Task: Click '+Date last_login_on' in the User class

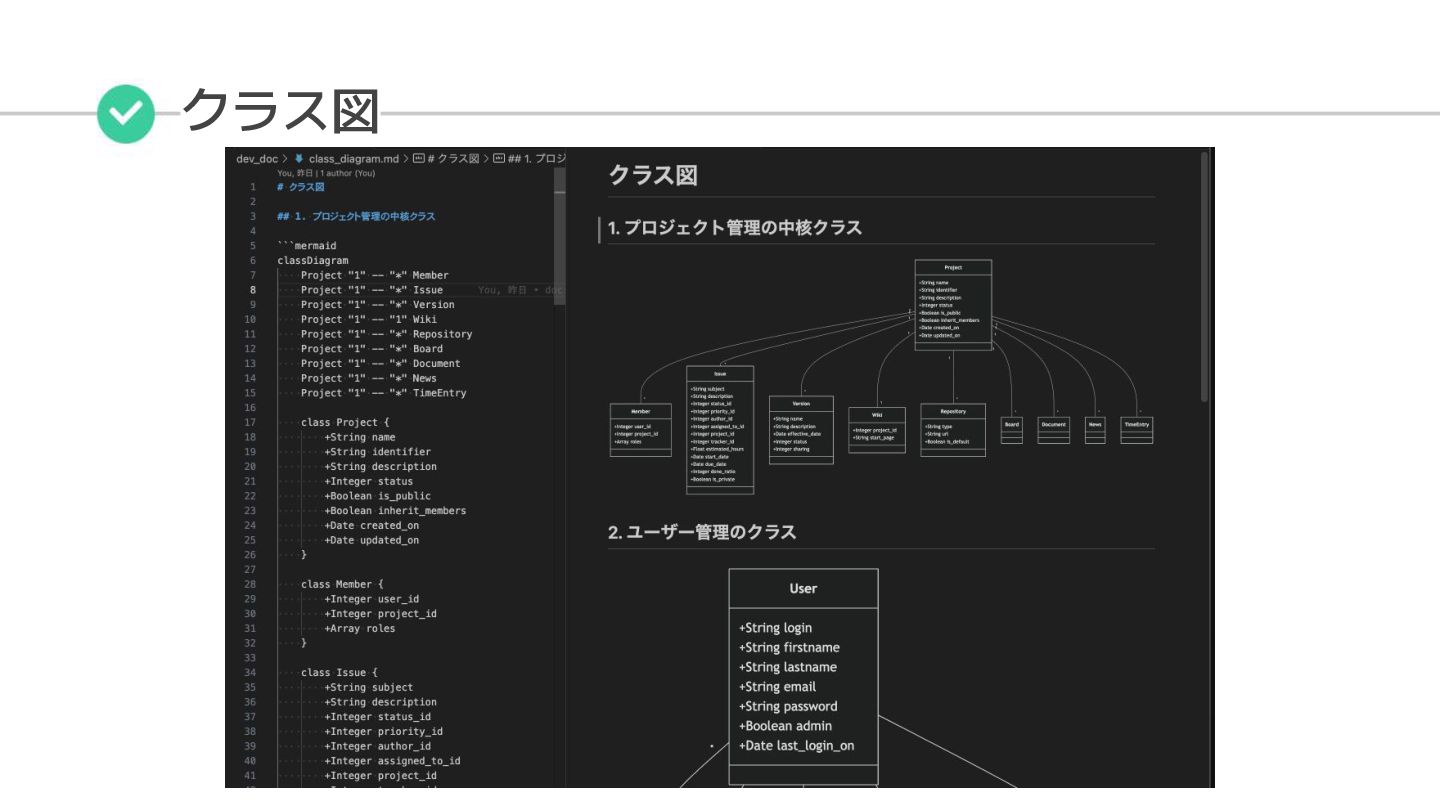Action: pyautogui.click(x=796, y=746)
